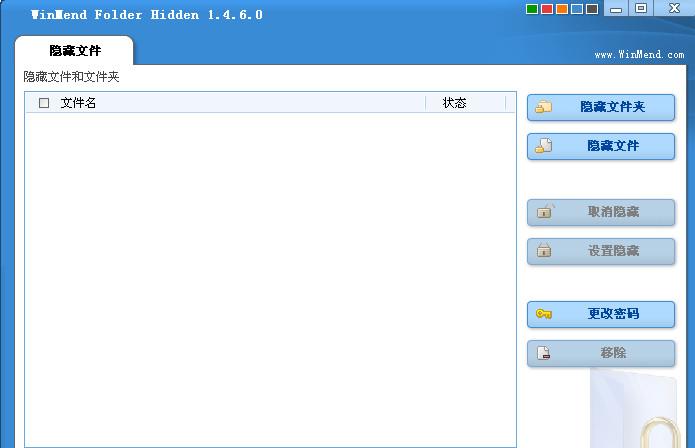Click the 状态 column header

pos(465,103)
